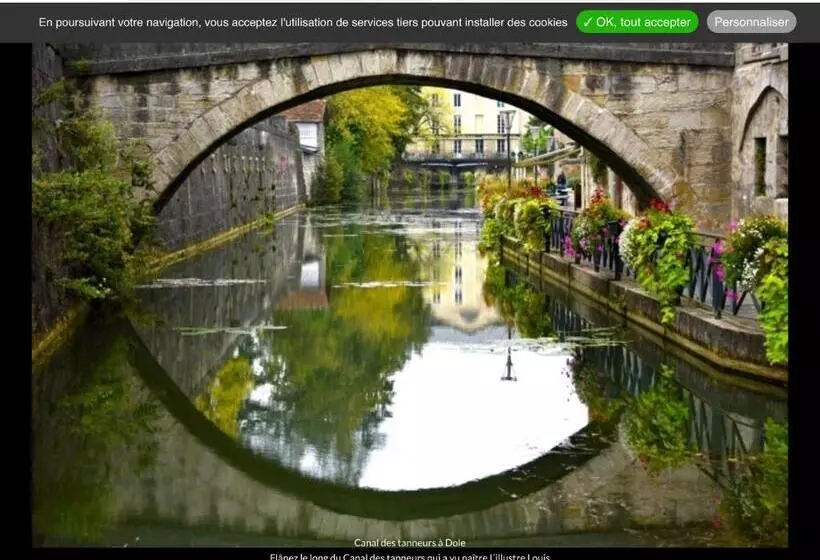
Task: Select the caption Canal des tanneurs à Dole
Action: [409, 543]
